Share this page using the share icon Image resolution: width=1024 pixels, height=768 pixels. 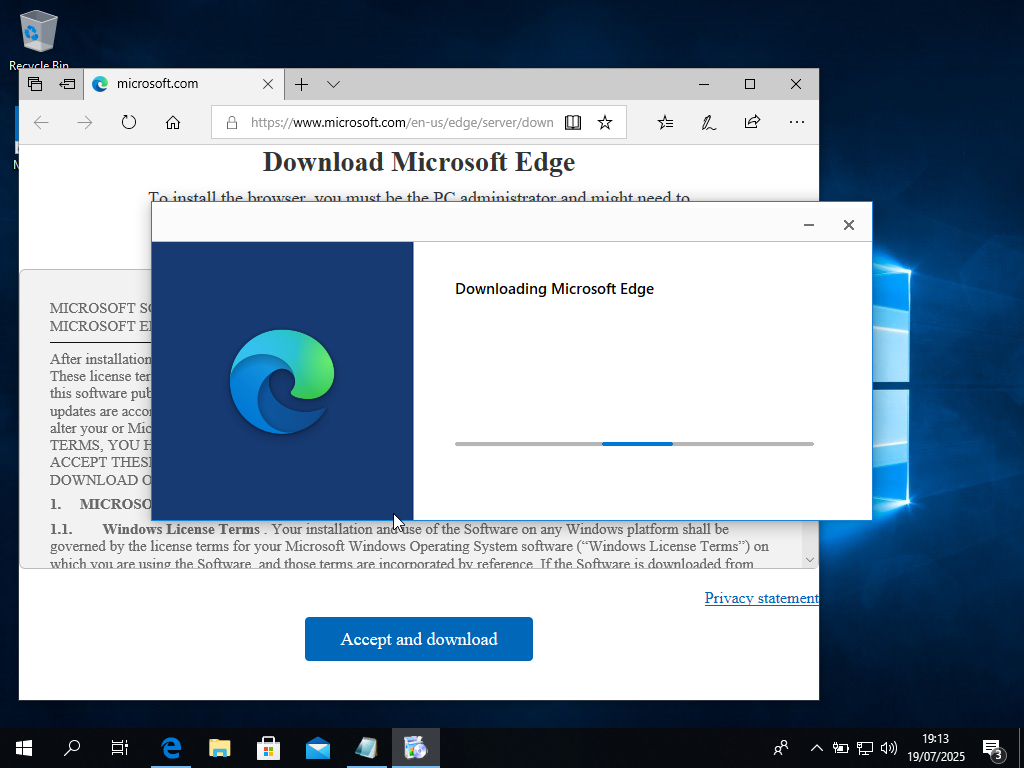click(x=752, y=122)
